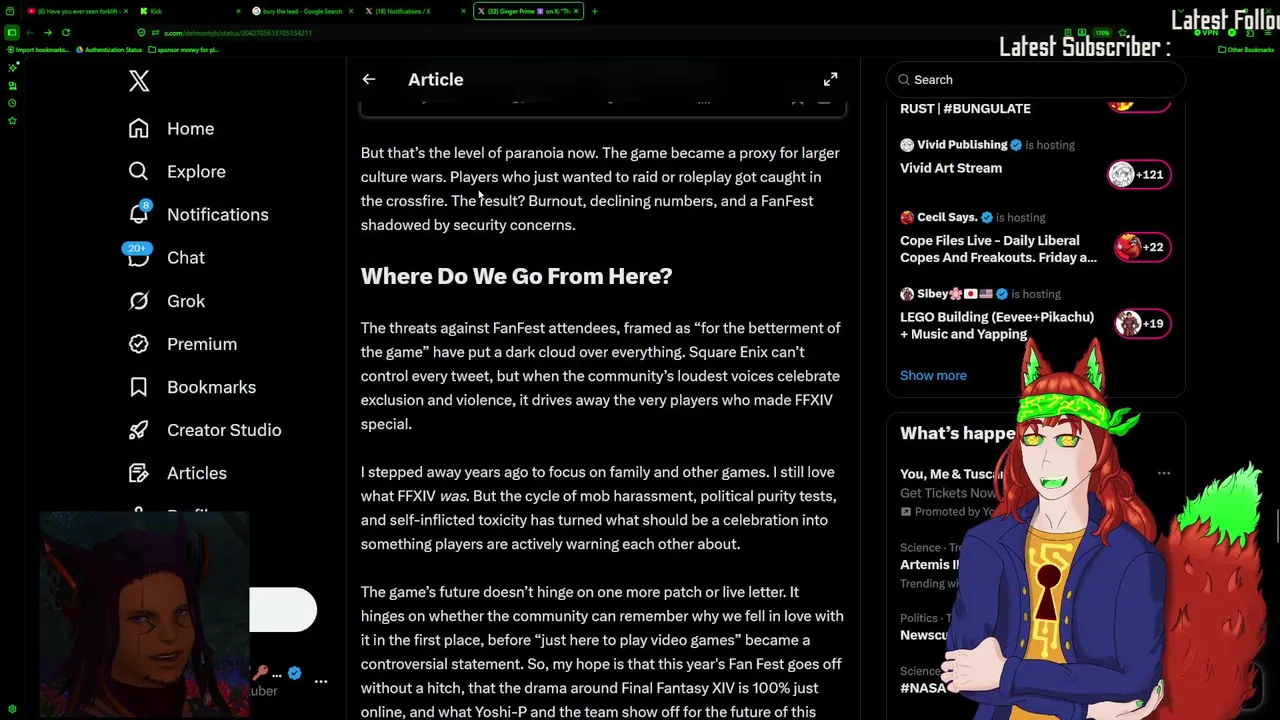Image resolution: width=1280 pixels, height=720 pixels.
Task: Open Authentication Status bookmark
Action: [x=109, y=49]
